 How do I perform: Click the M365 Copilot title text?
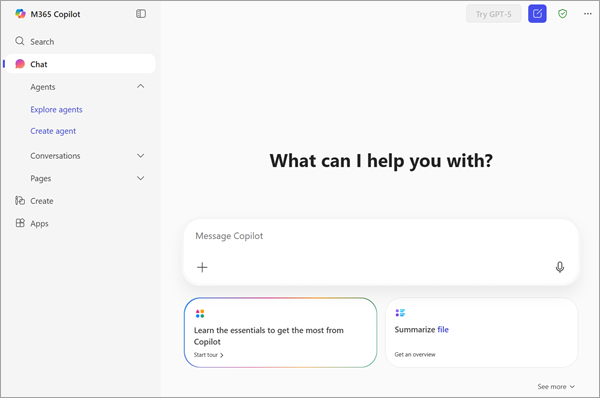point(55,14)
